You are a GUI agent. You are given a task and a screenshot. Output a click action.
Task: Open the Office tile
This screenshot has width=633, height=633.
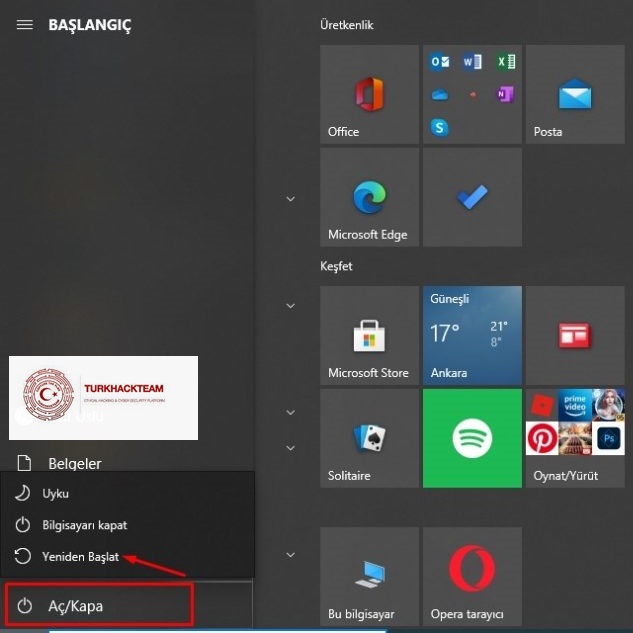[369, 94]
